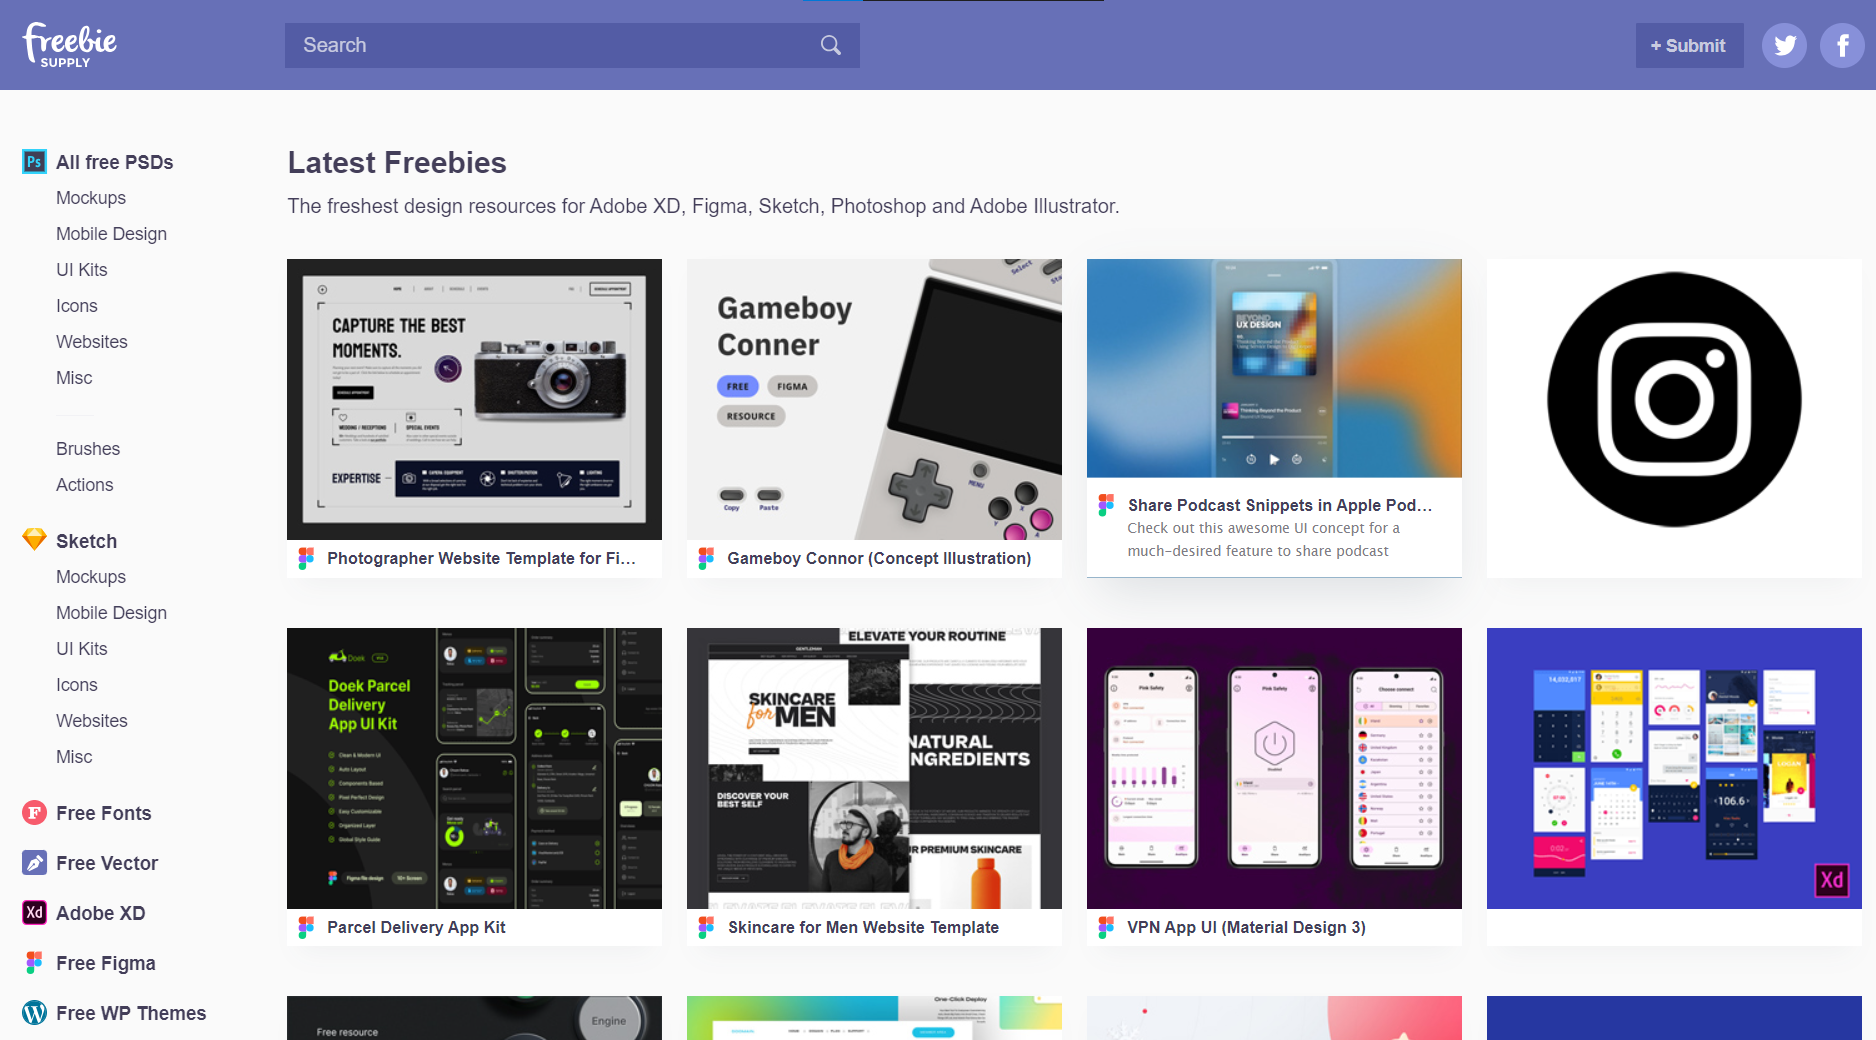
Task: Select the Adobe XD icon in the sidebar
Action: click(34, 912)
